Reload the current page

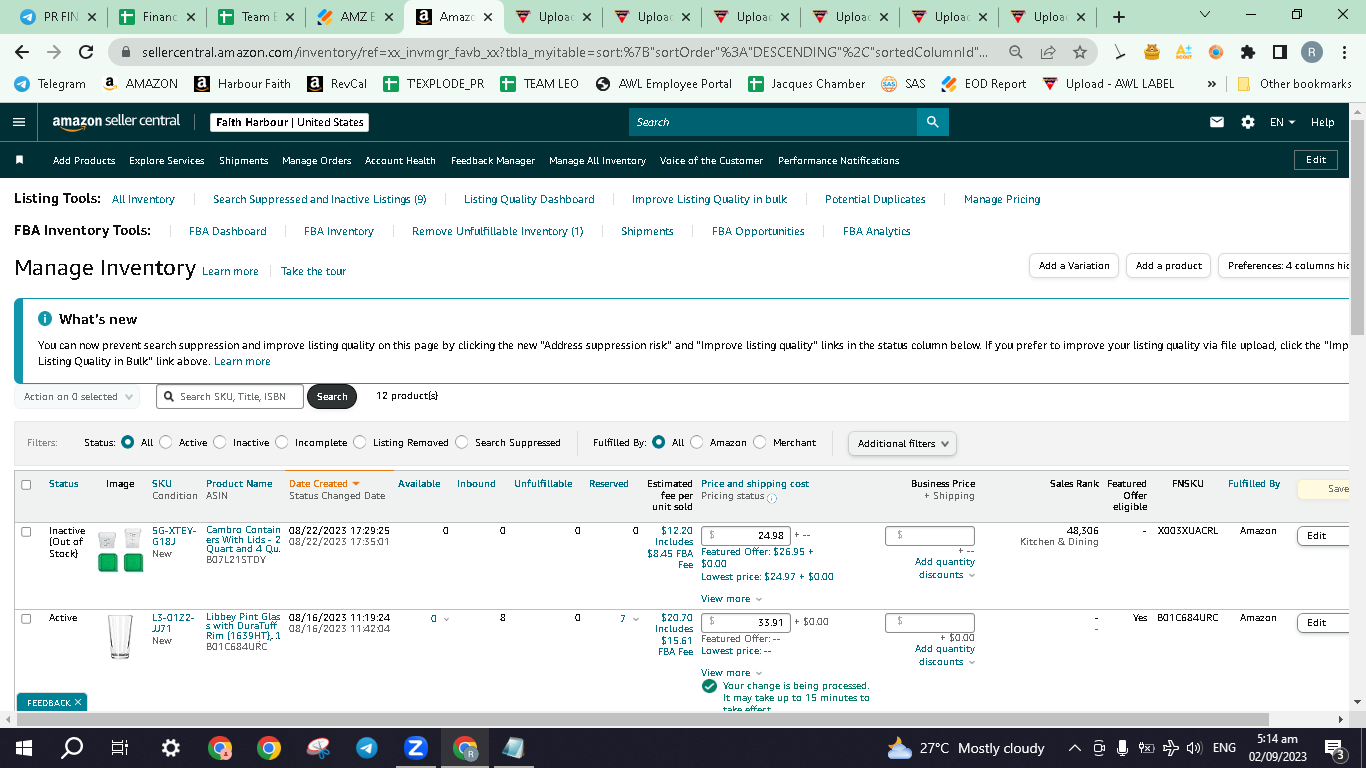(x=86, y=52)
